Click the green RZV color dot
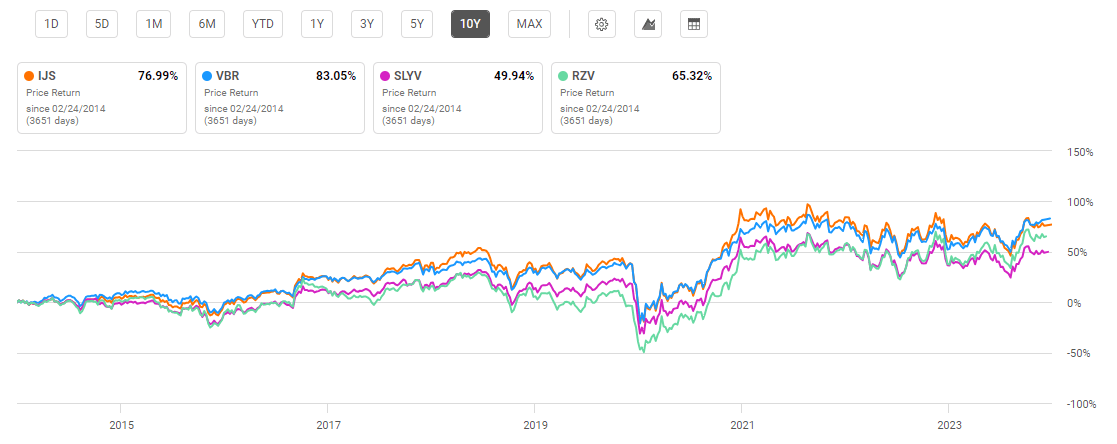 click(x=565, y=76)
